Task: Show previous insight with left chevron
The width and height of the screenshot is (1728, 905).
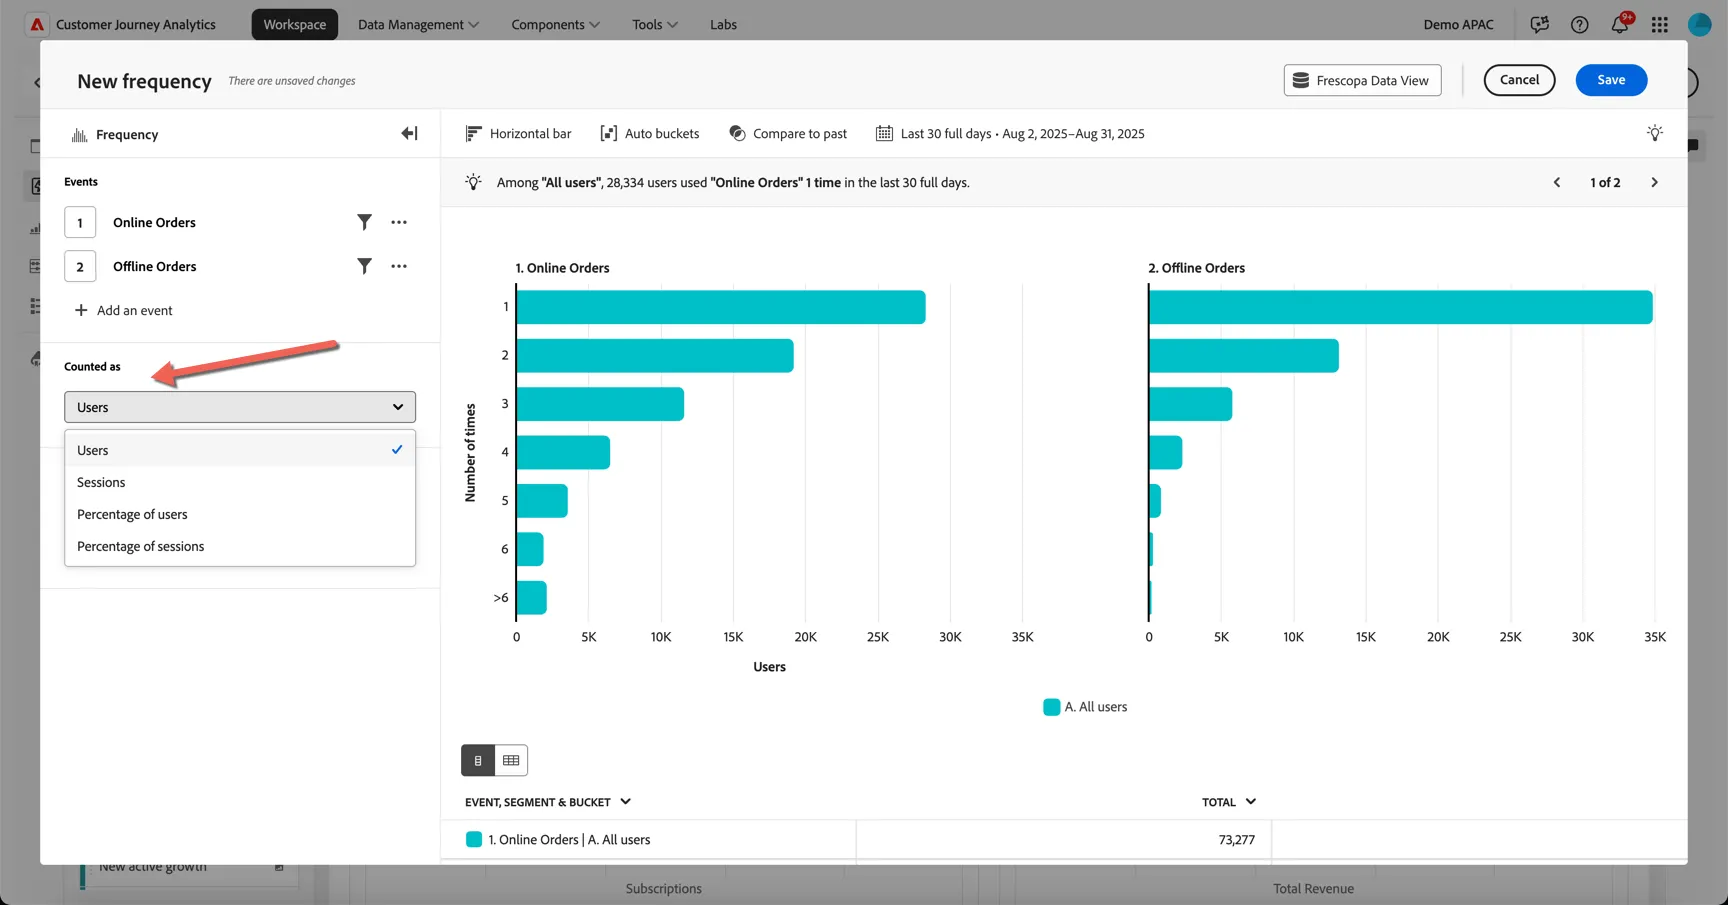Action: click(x=1557, y=182)
